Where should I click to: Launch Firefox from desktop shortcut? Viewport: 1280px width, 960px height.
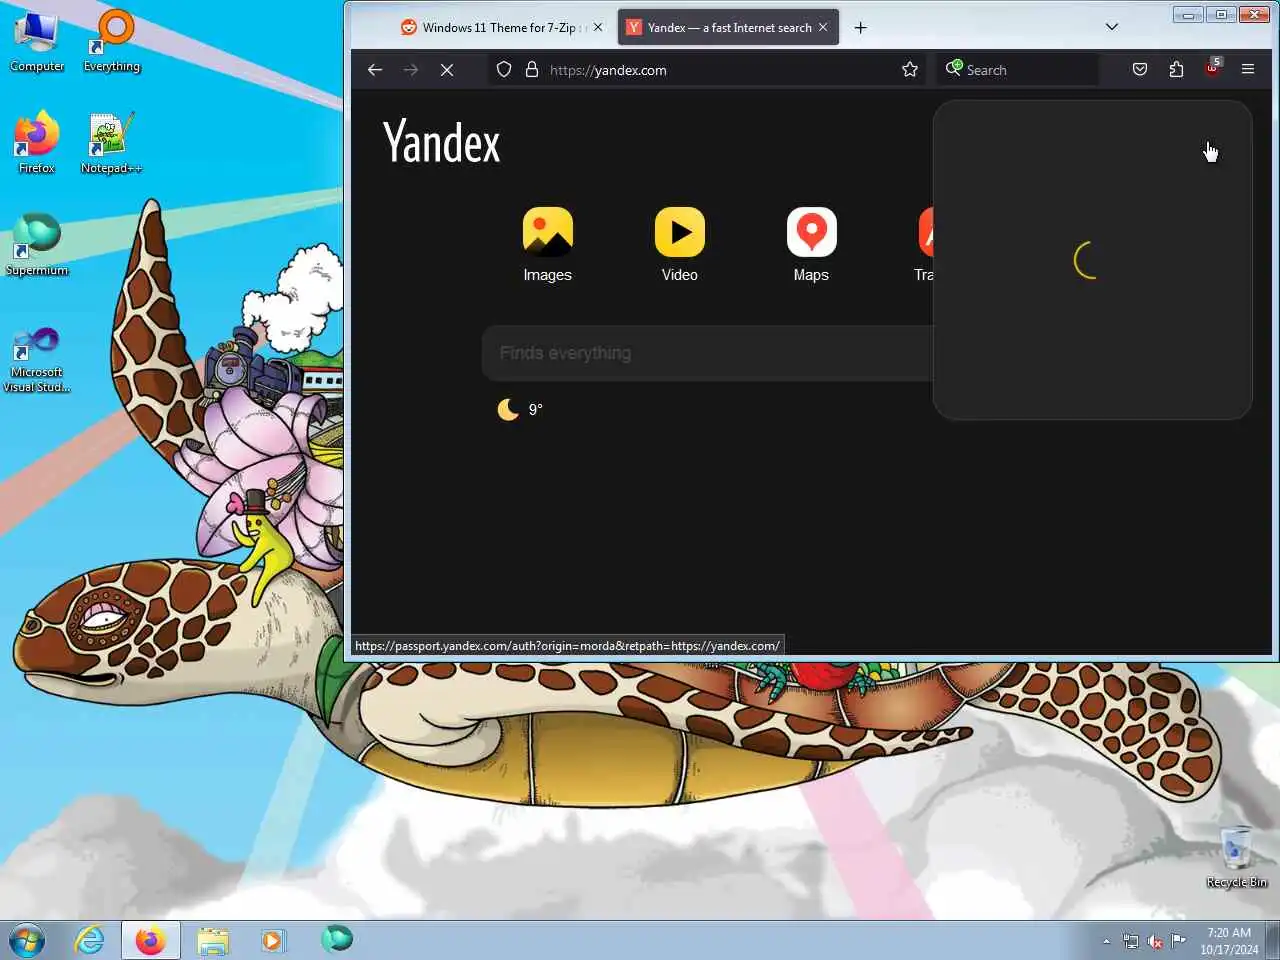(37, 144)
